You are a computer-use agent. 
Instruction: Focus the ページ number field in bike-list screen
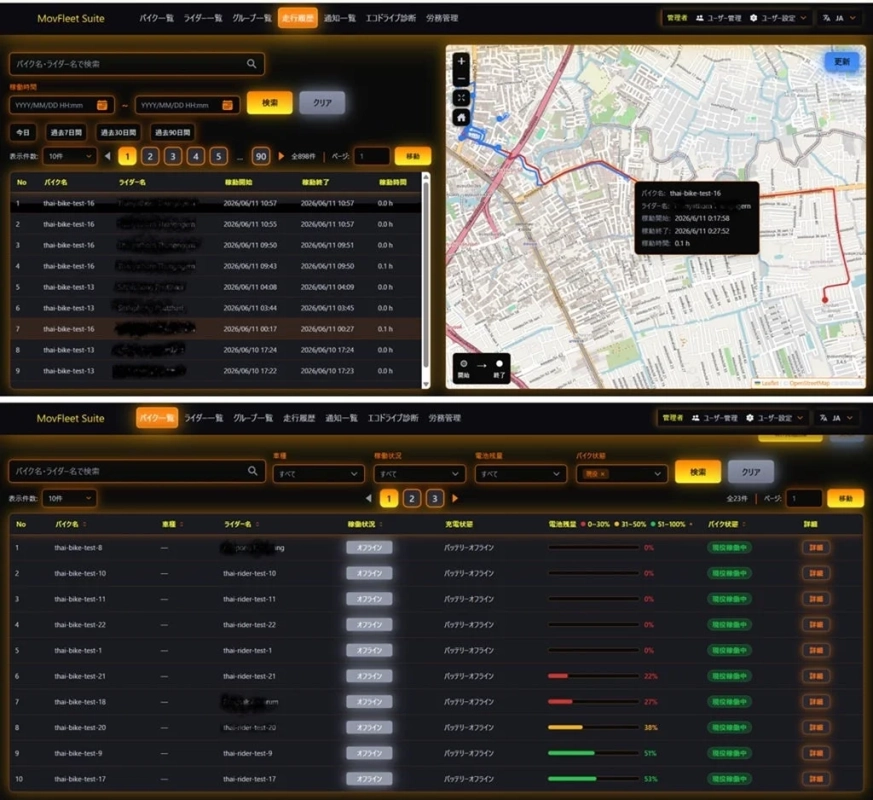click(803, 498)
